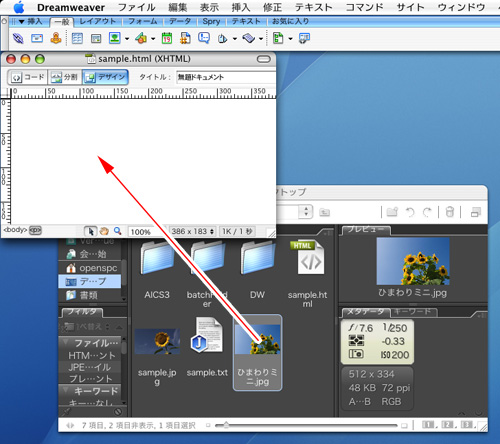Click the Image insert icon
Screen dimensions: 500x444
point(115,38)
